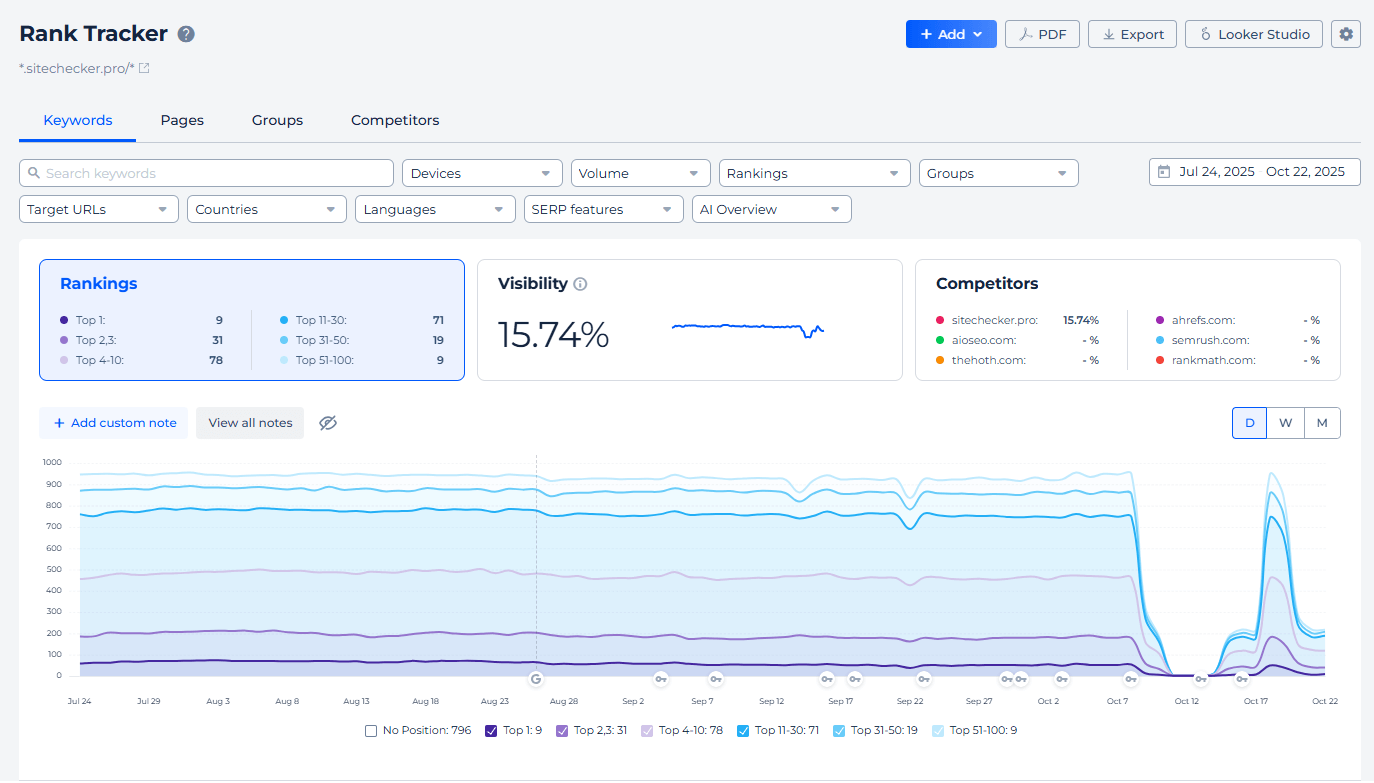Screen dimensions: 1374x783
Task: Click the help icon next to Rank Tracker
Action: [x=186, y=34]
